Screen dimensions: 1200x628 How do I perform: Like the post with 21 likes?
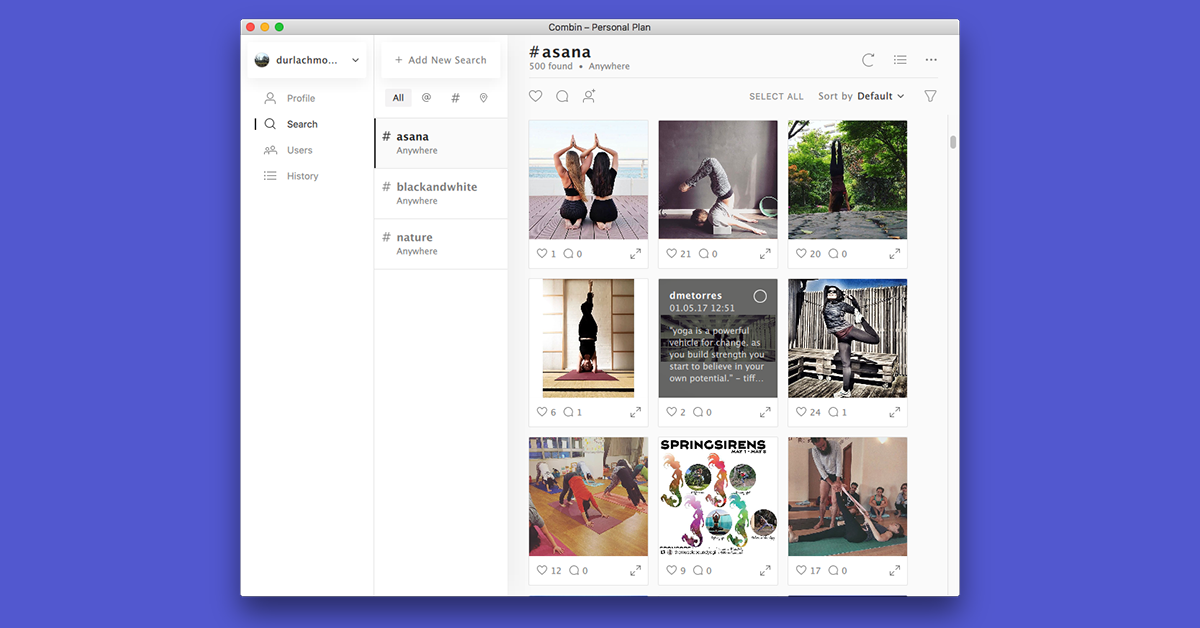pyautogui.click(x=672, y=254)
